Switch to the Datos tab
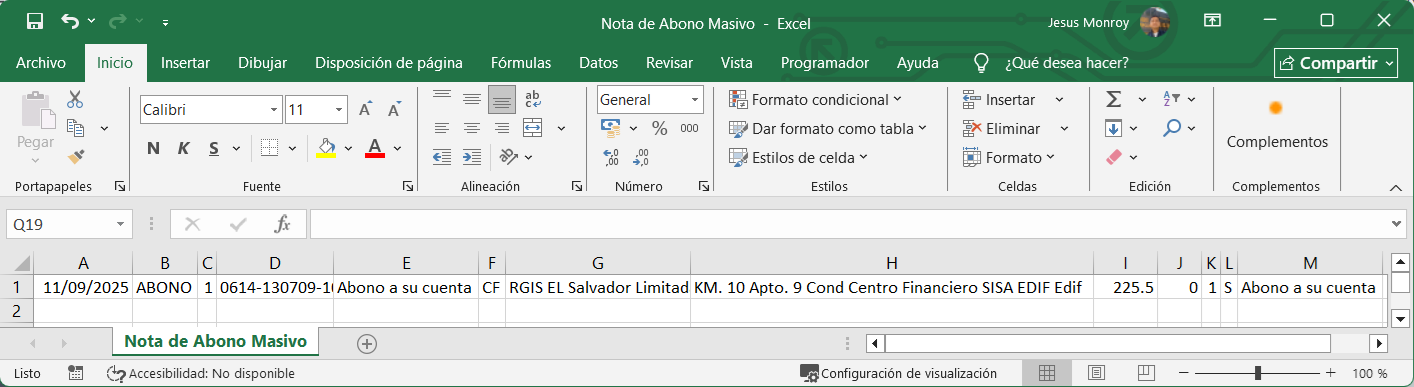 pyautogui.click(x=598, y=63)
